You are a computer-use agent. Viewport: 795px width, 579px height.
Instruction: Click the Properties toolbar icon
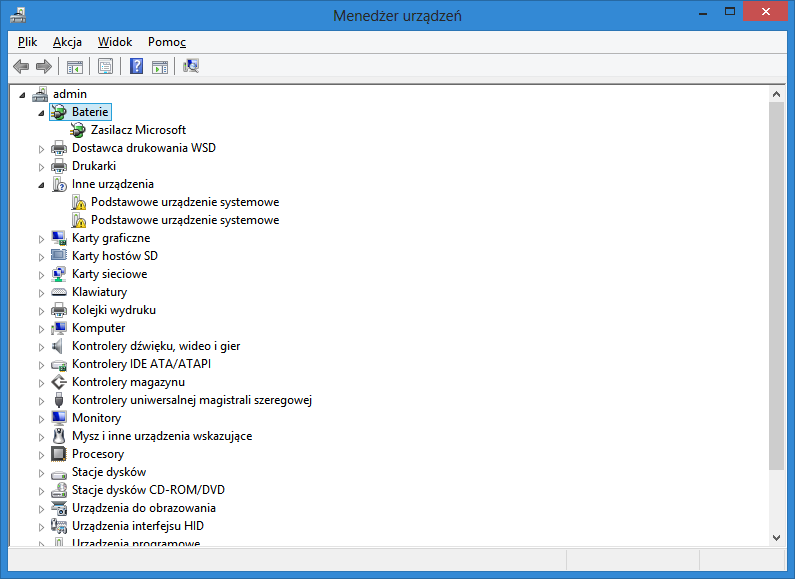coord(105,66)
